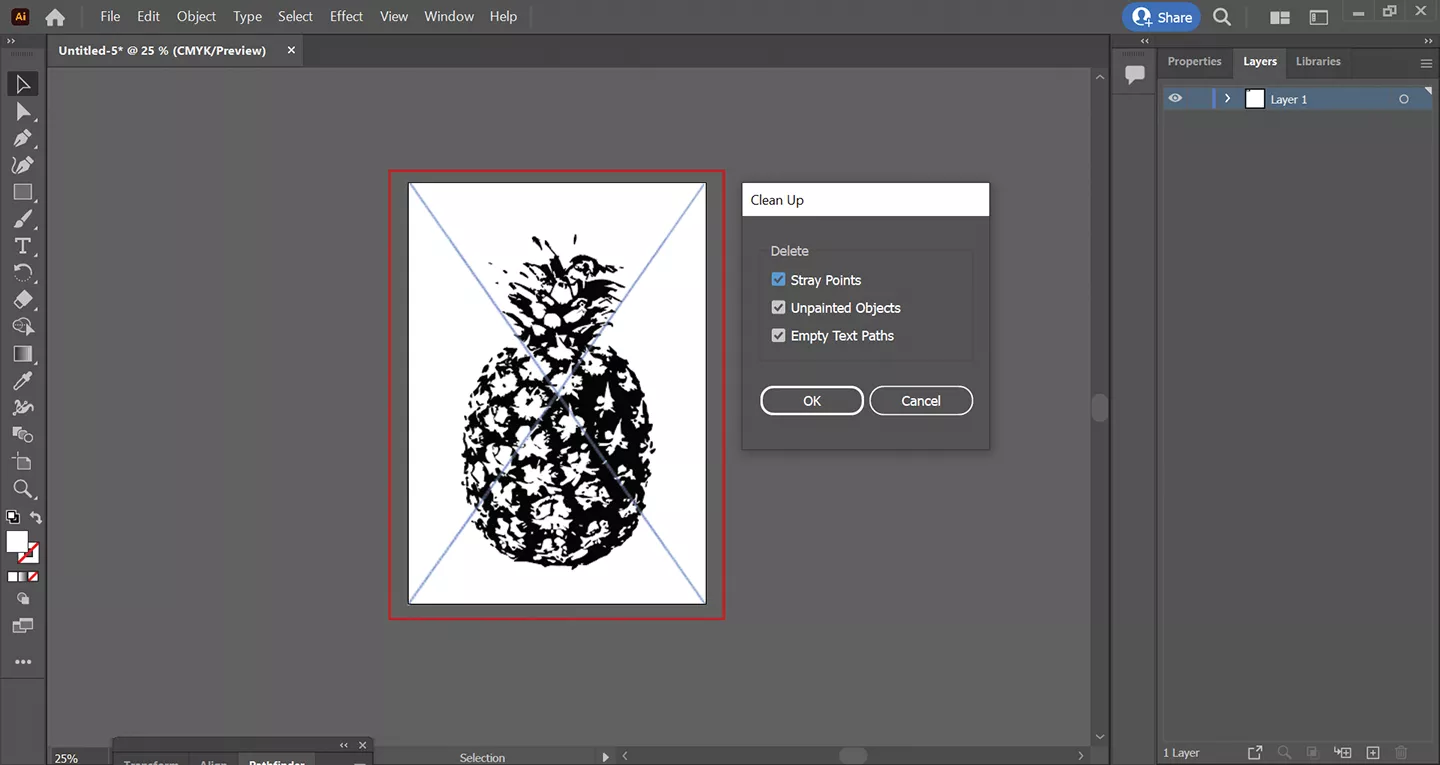1440x765 pixels.
Task: Hide Layer 1 using the eye icon
Action: coord(1175,99)
